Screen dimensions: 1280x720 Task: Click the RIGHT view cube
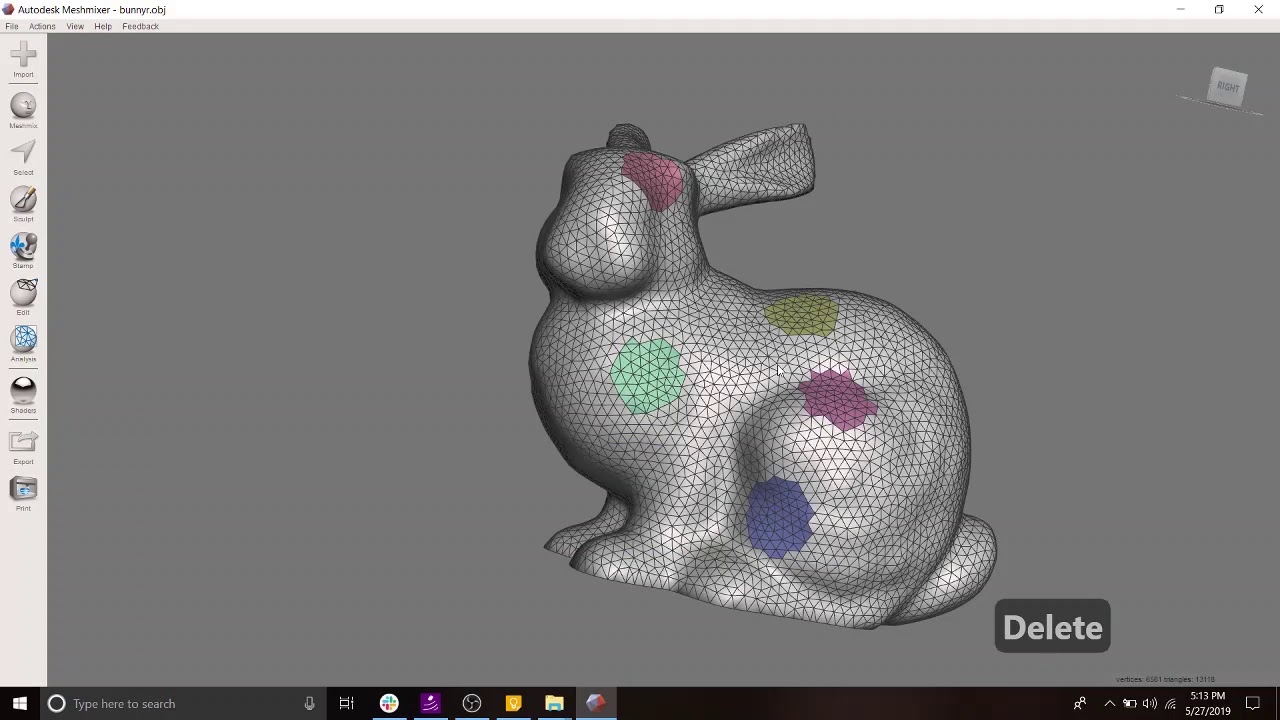point(1228,86)
